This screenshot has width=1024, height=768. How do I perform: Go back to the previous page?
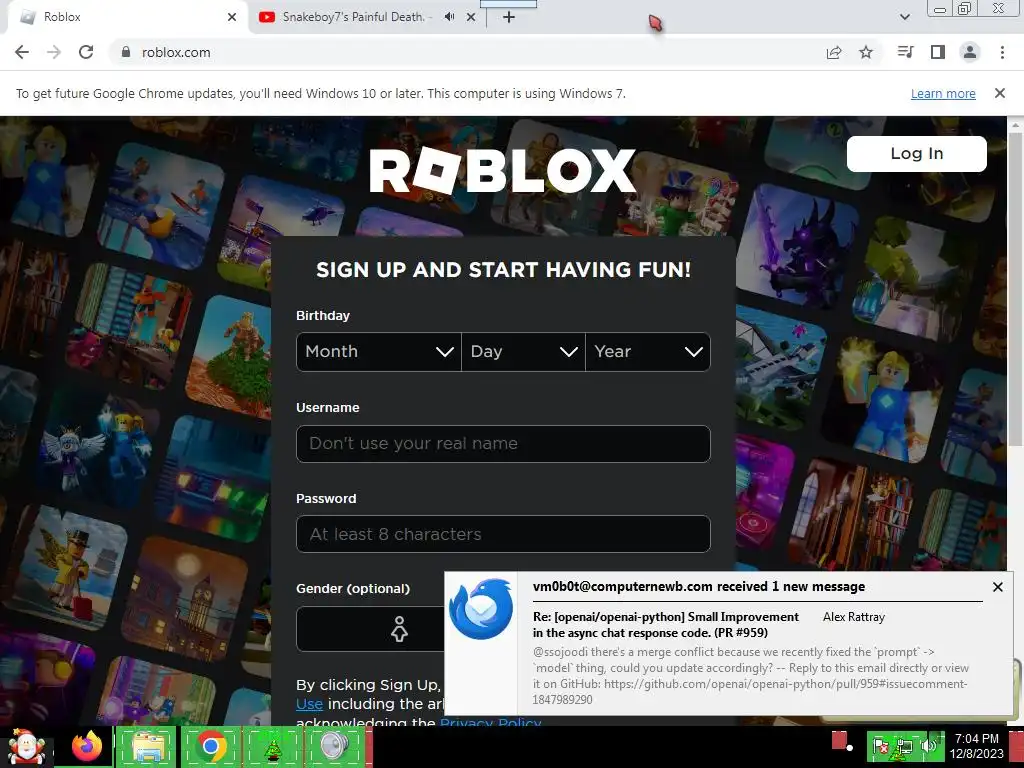click(x=22, y=52)
